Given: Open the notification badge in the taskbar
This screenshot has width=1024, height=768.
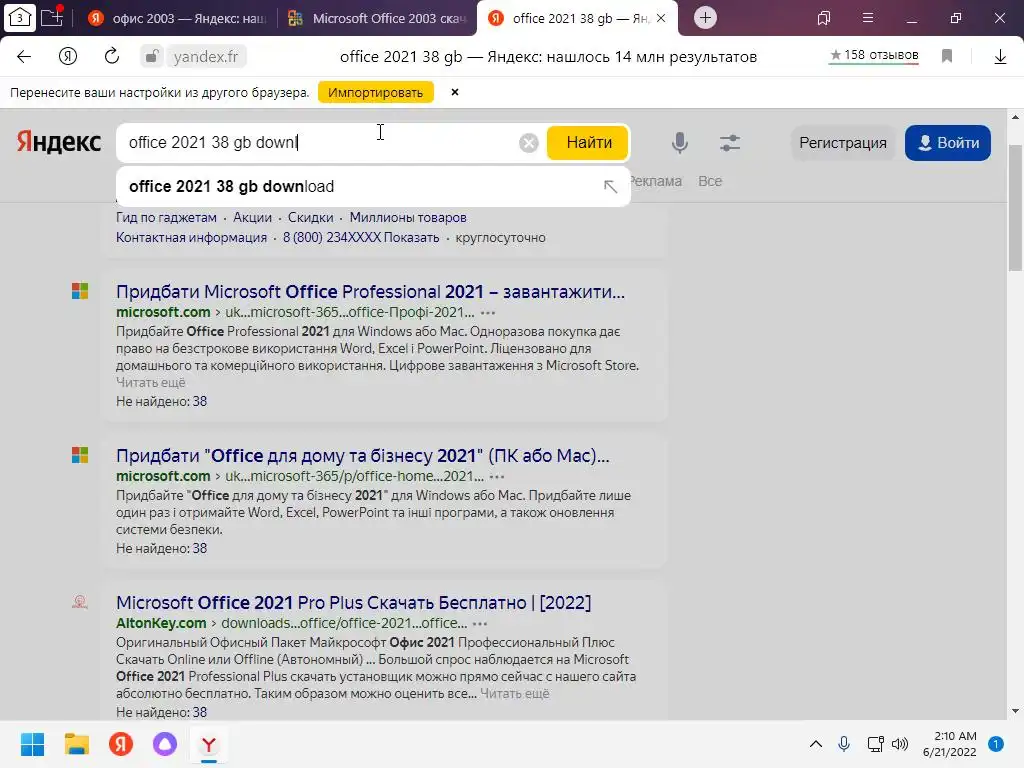Looking at the screenshot, I should click(x=996, y=744).
